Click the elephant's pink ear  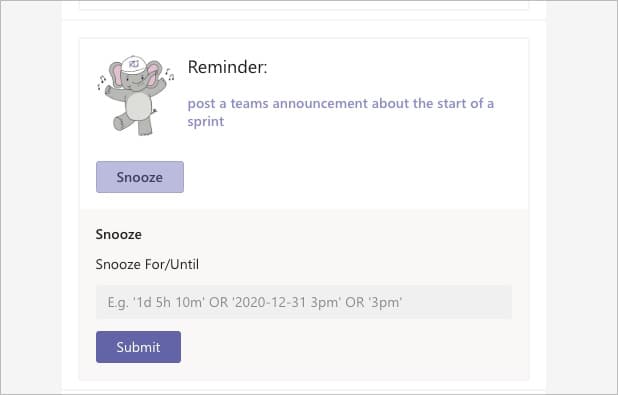pyautogui.click(x=117, y=74)
